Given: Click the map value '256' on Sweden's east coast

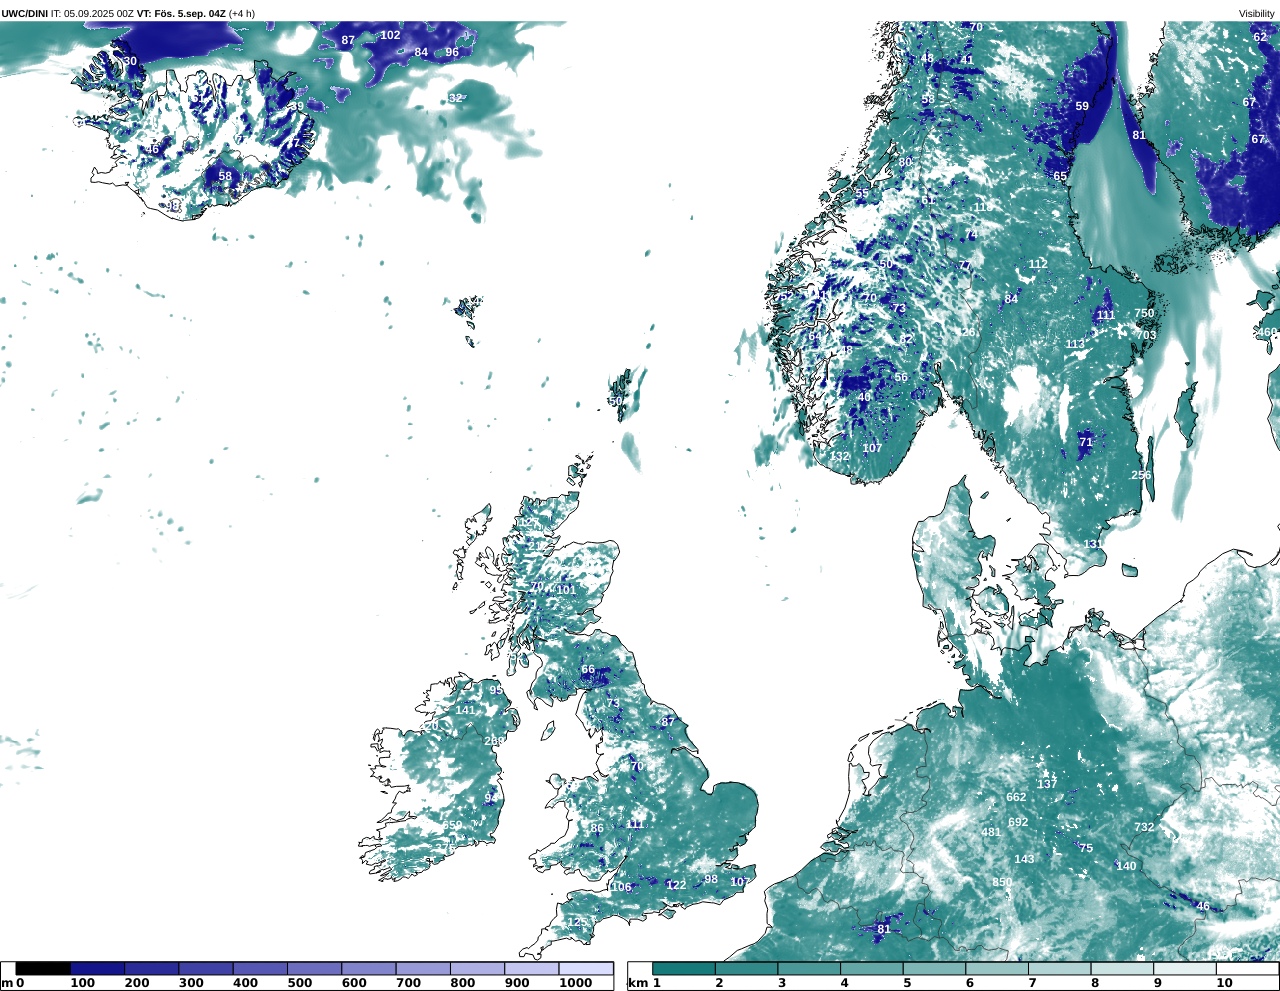Looking at the screenshot, I should 1140,475.
